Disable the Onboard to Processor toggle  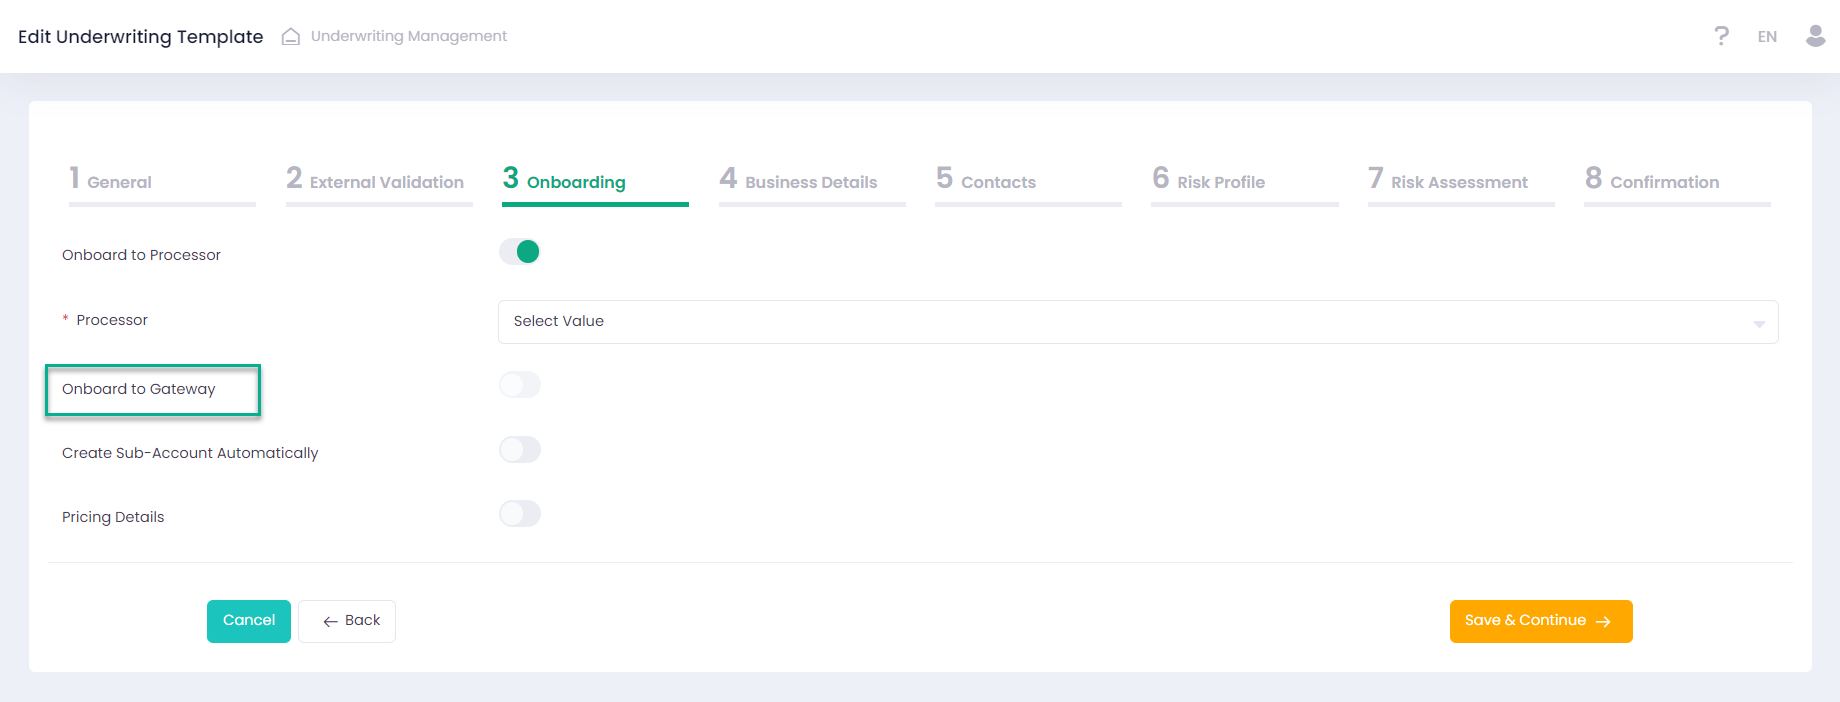[x=520, y=252]
